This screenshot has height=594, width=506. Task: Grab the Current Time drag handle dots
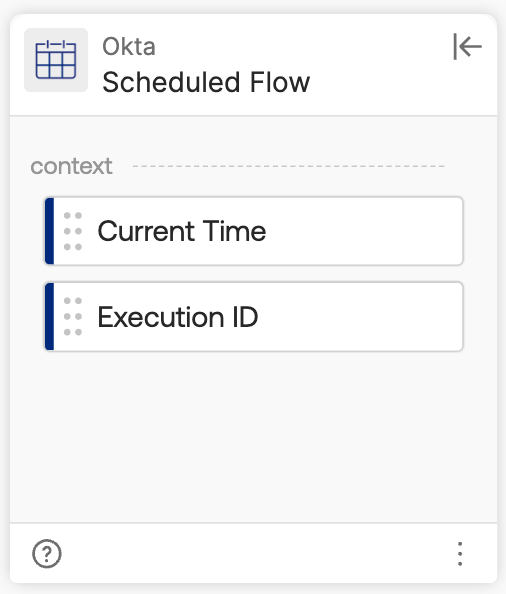73,231
